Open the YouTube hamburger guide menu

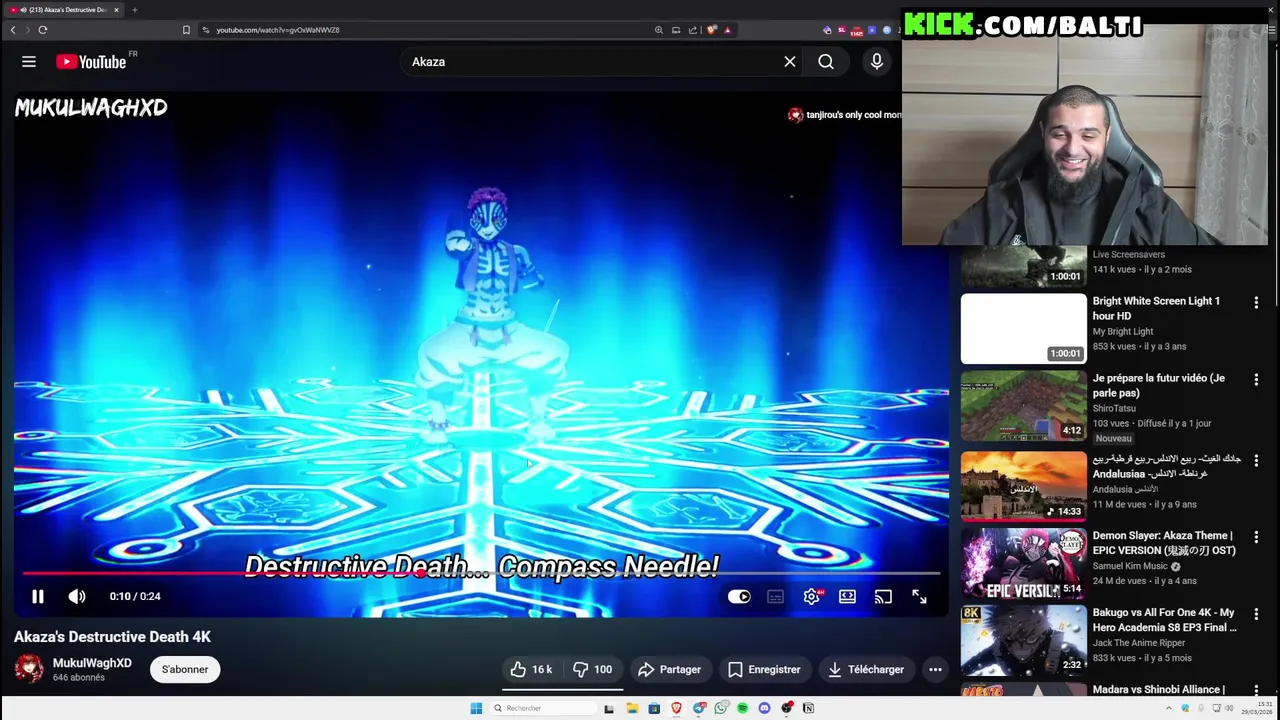pyautogui.click(x=29, y=62)
